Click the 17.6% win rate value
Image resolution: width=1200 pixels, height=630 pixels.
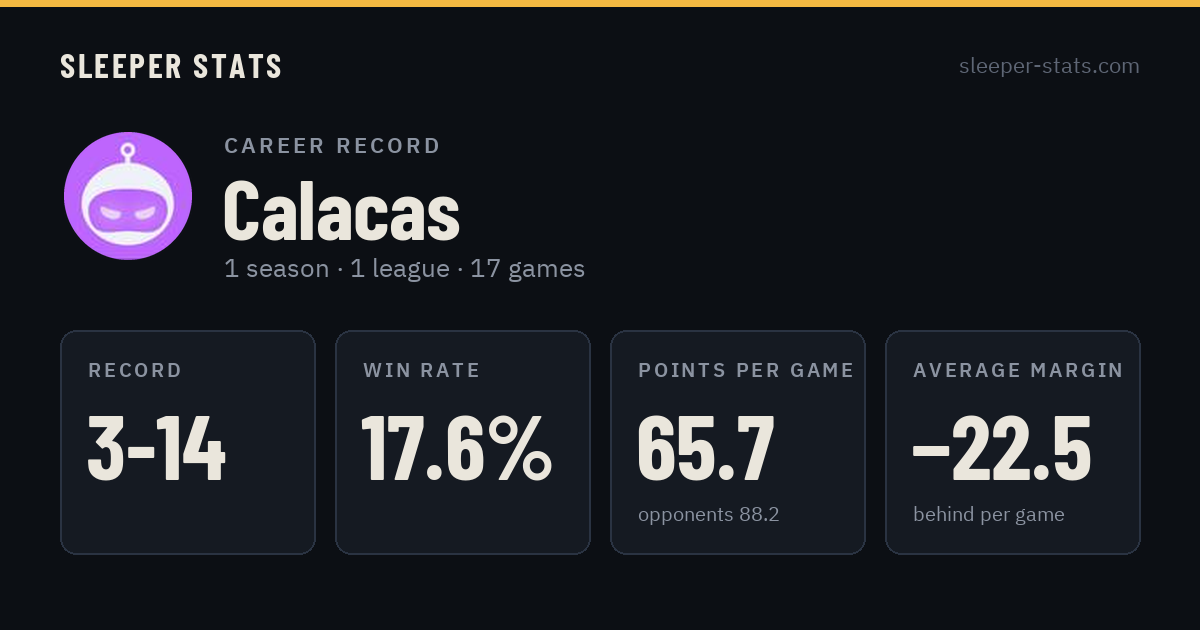[457, 449]
